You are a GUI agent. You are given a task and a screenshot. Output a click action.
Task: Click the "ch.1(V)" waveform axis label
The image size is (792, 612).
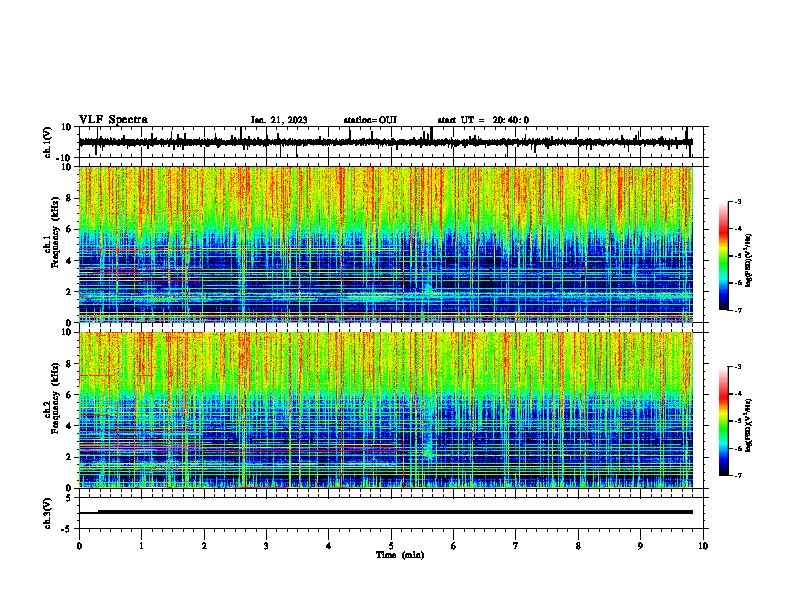pos(48,142)
